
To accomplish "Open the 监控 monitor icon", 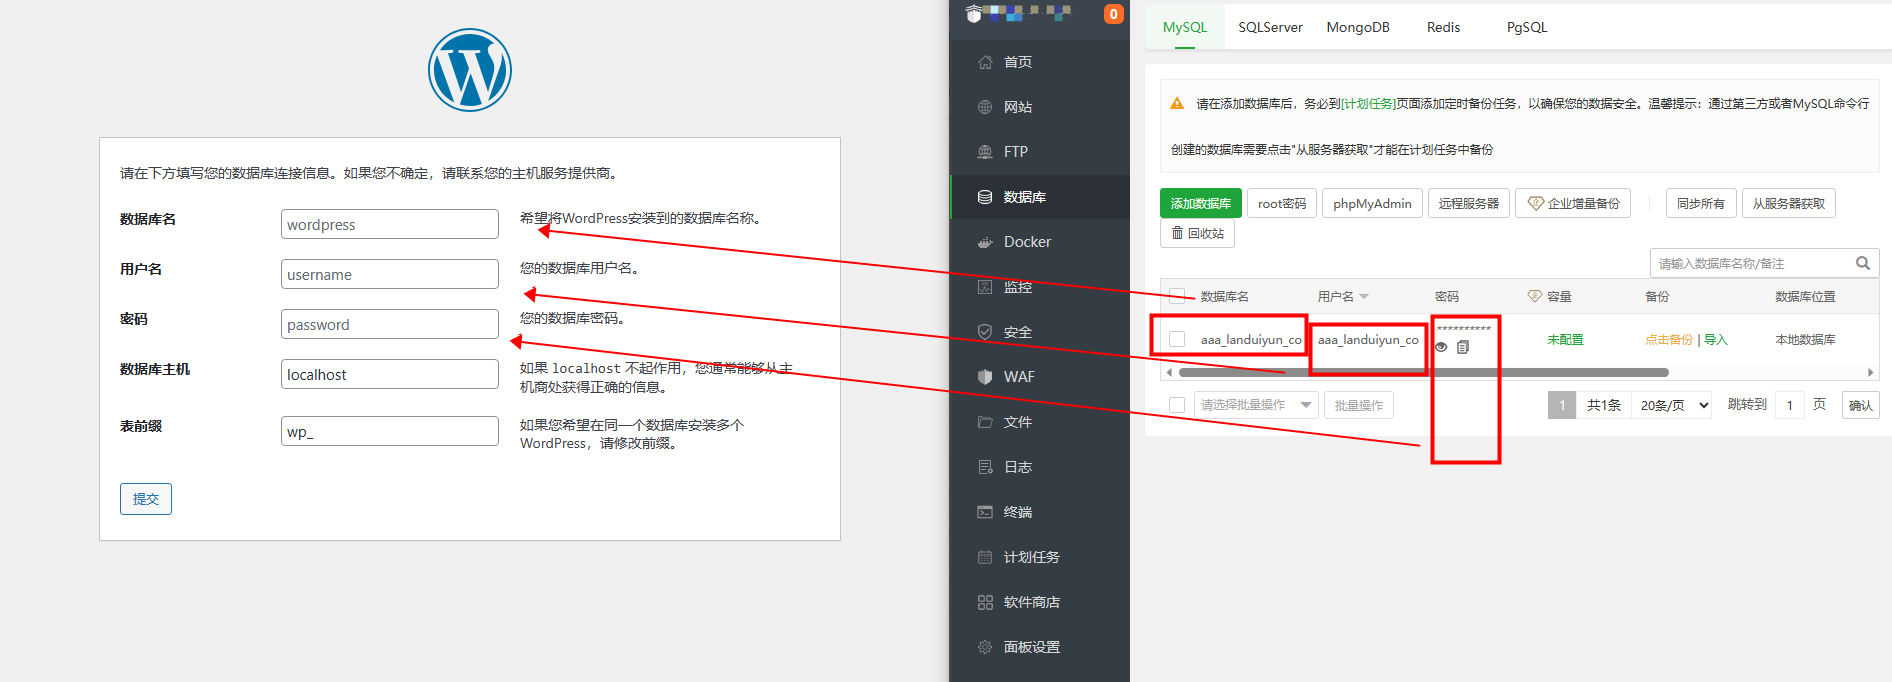I will click(x=985, y=287).
